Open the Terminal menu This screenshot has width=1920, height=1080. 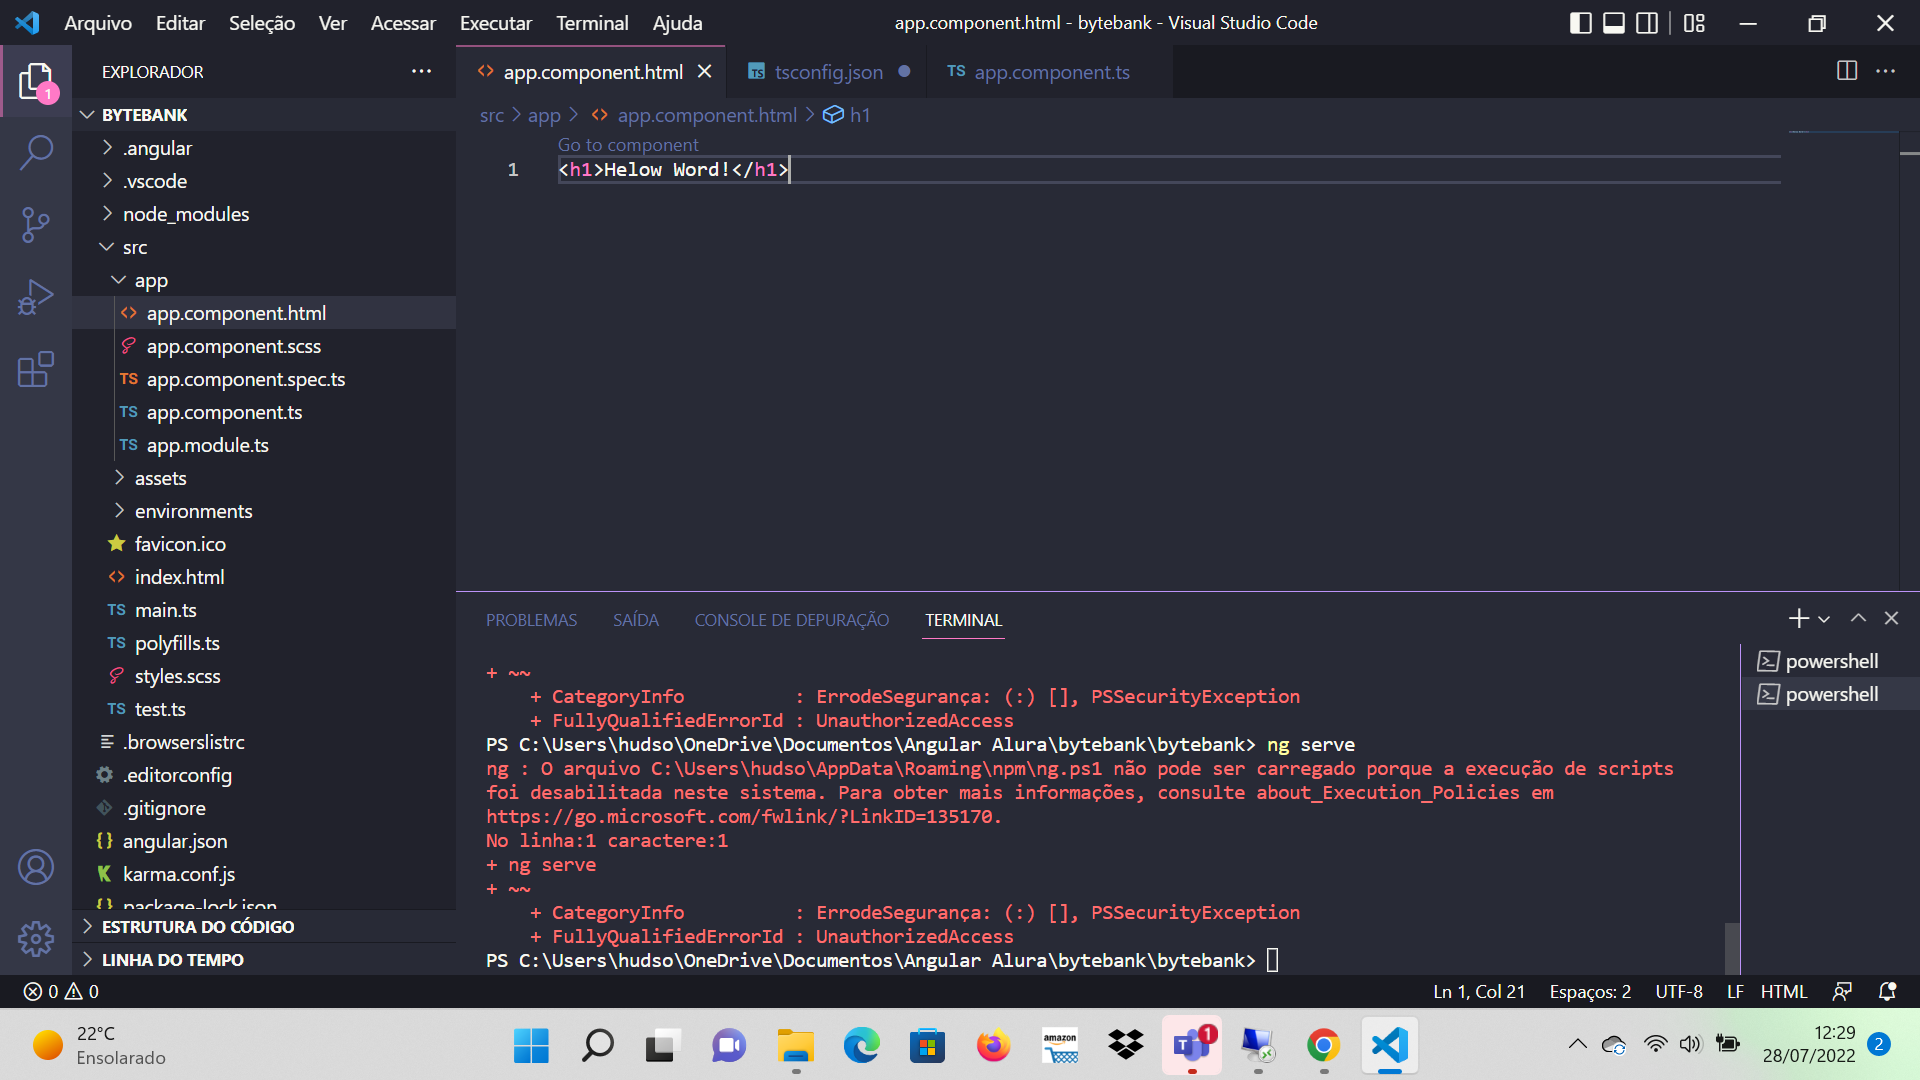coord(592,23)
